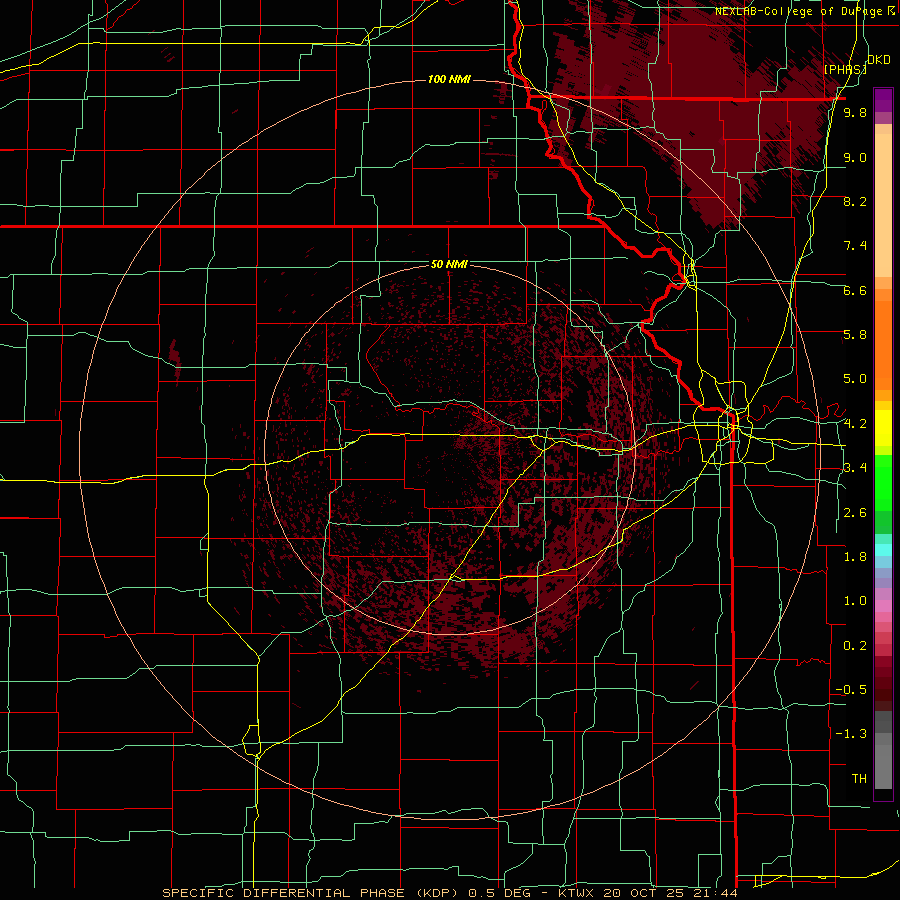Image resolution: width=900 pixels, height=900 pixels.
Task: Click the 100 NMI range ring label
Action: click(x=449, y=79)
